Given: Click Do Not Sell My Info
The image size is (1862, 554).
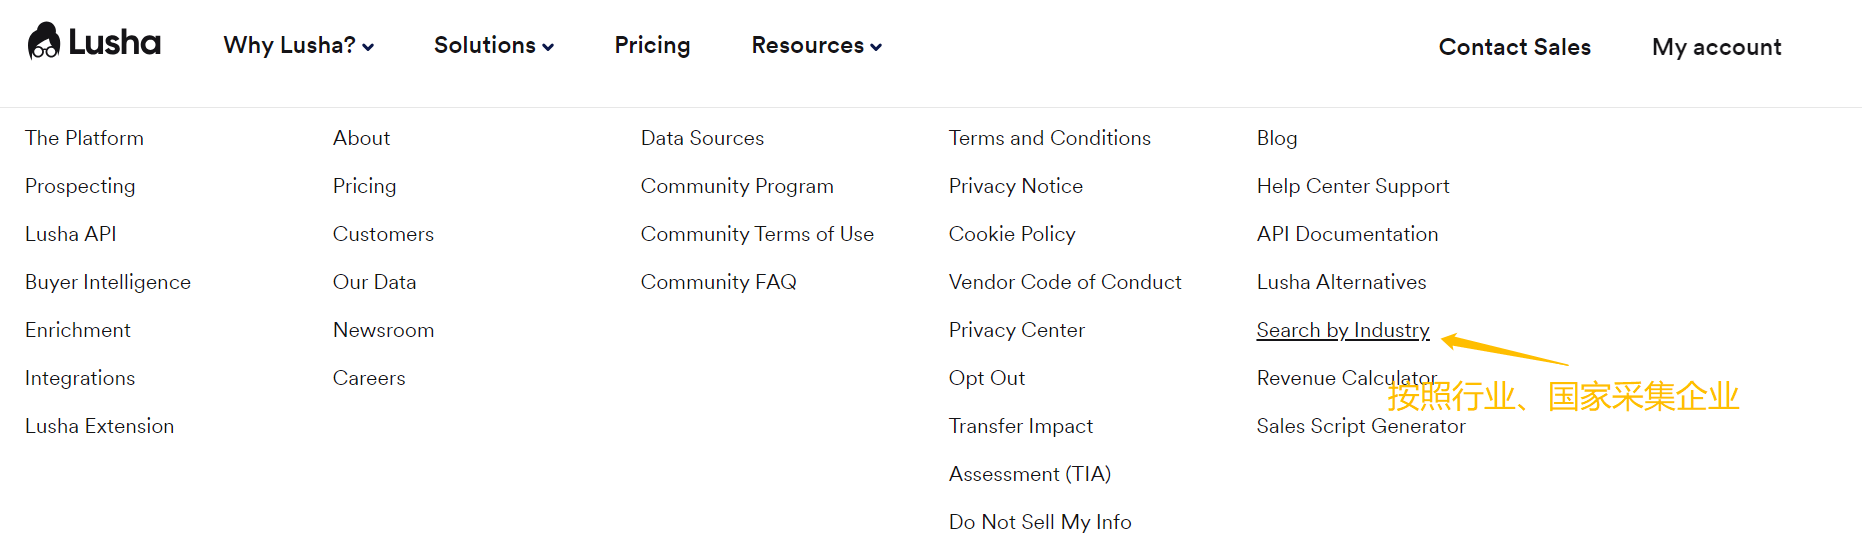Looking at the screenshot, I should coord(1040,522).
